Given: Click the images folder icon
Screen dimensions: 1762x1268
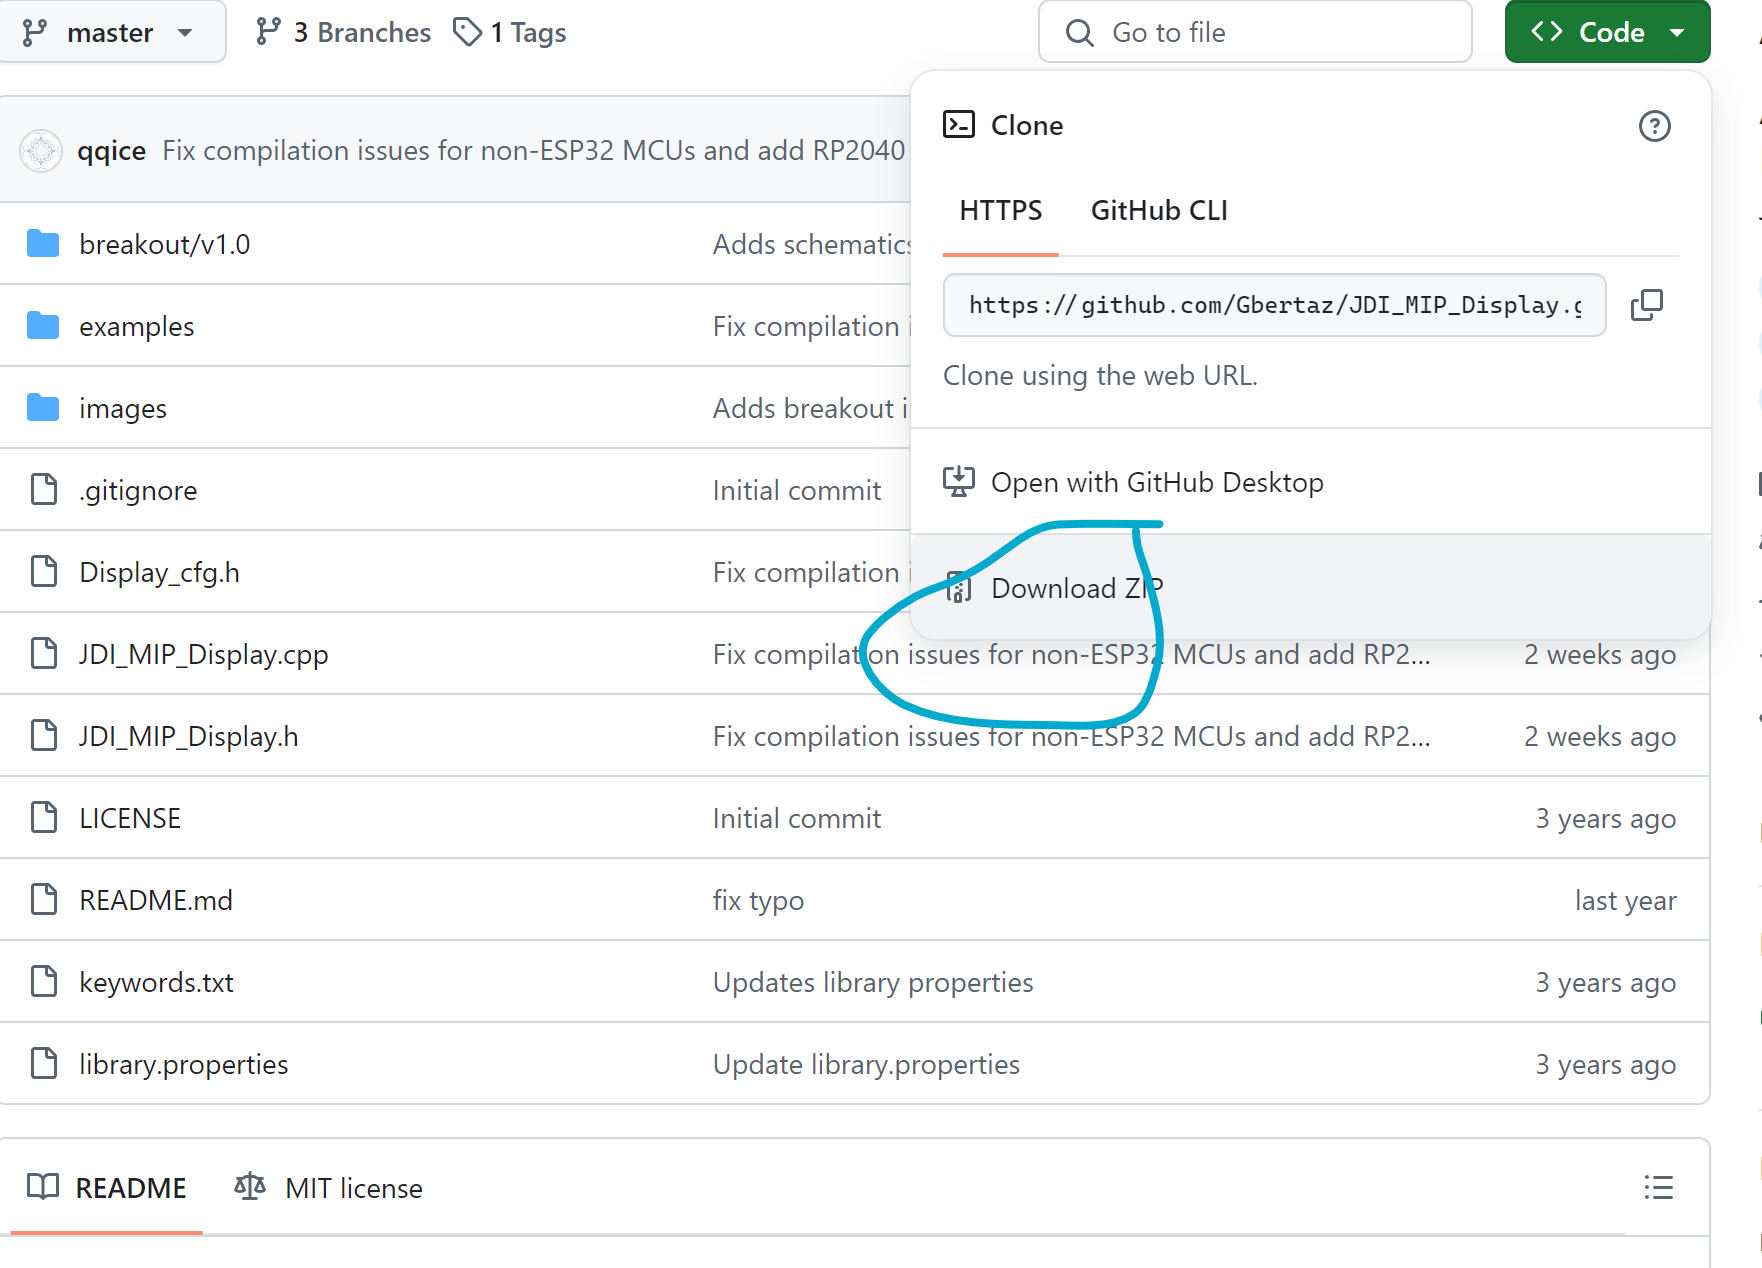Looking at the screenshot, I should [43, 407].
